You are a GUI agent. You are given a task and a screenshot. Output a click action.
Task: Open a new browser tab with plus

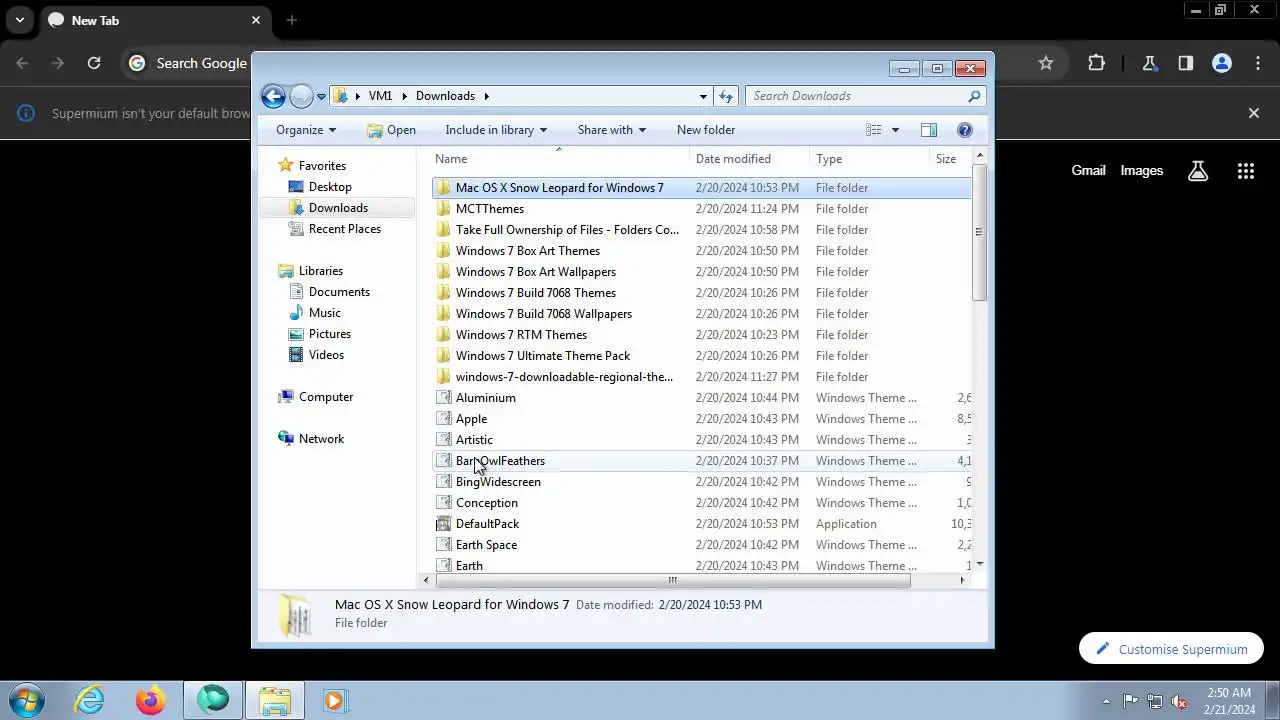pos(292,20)
